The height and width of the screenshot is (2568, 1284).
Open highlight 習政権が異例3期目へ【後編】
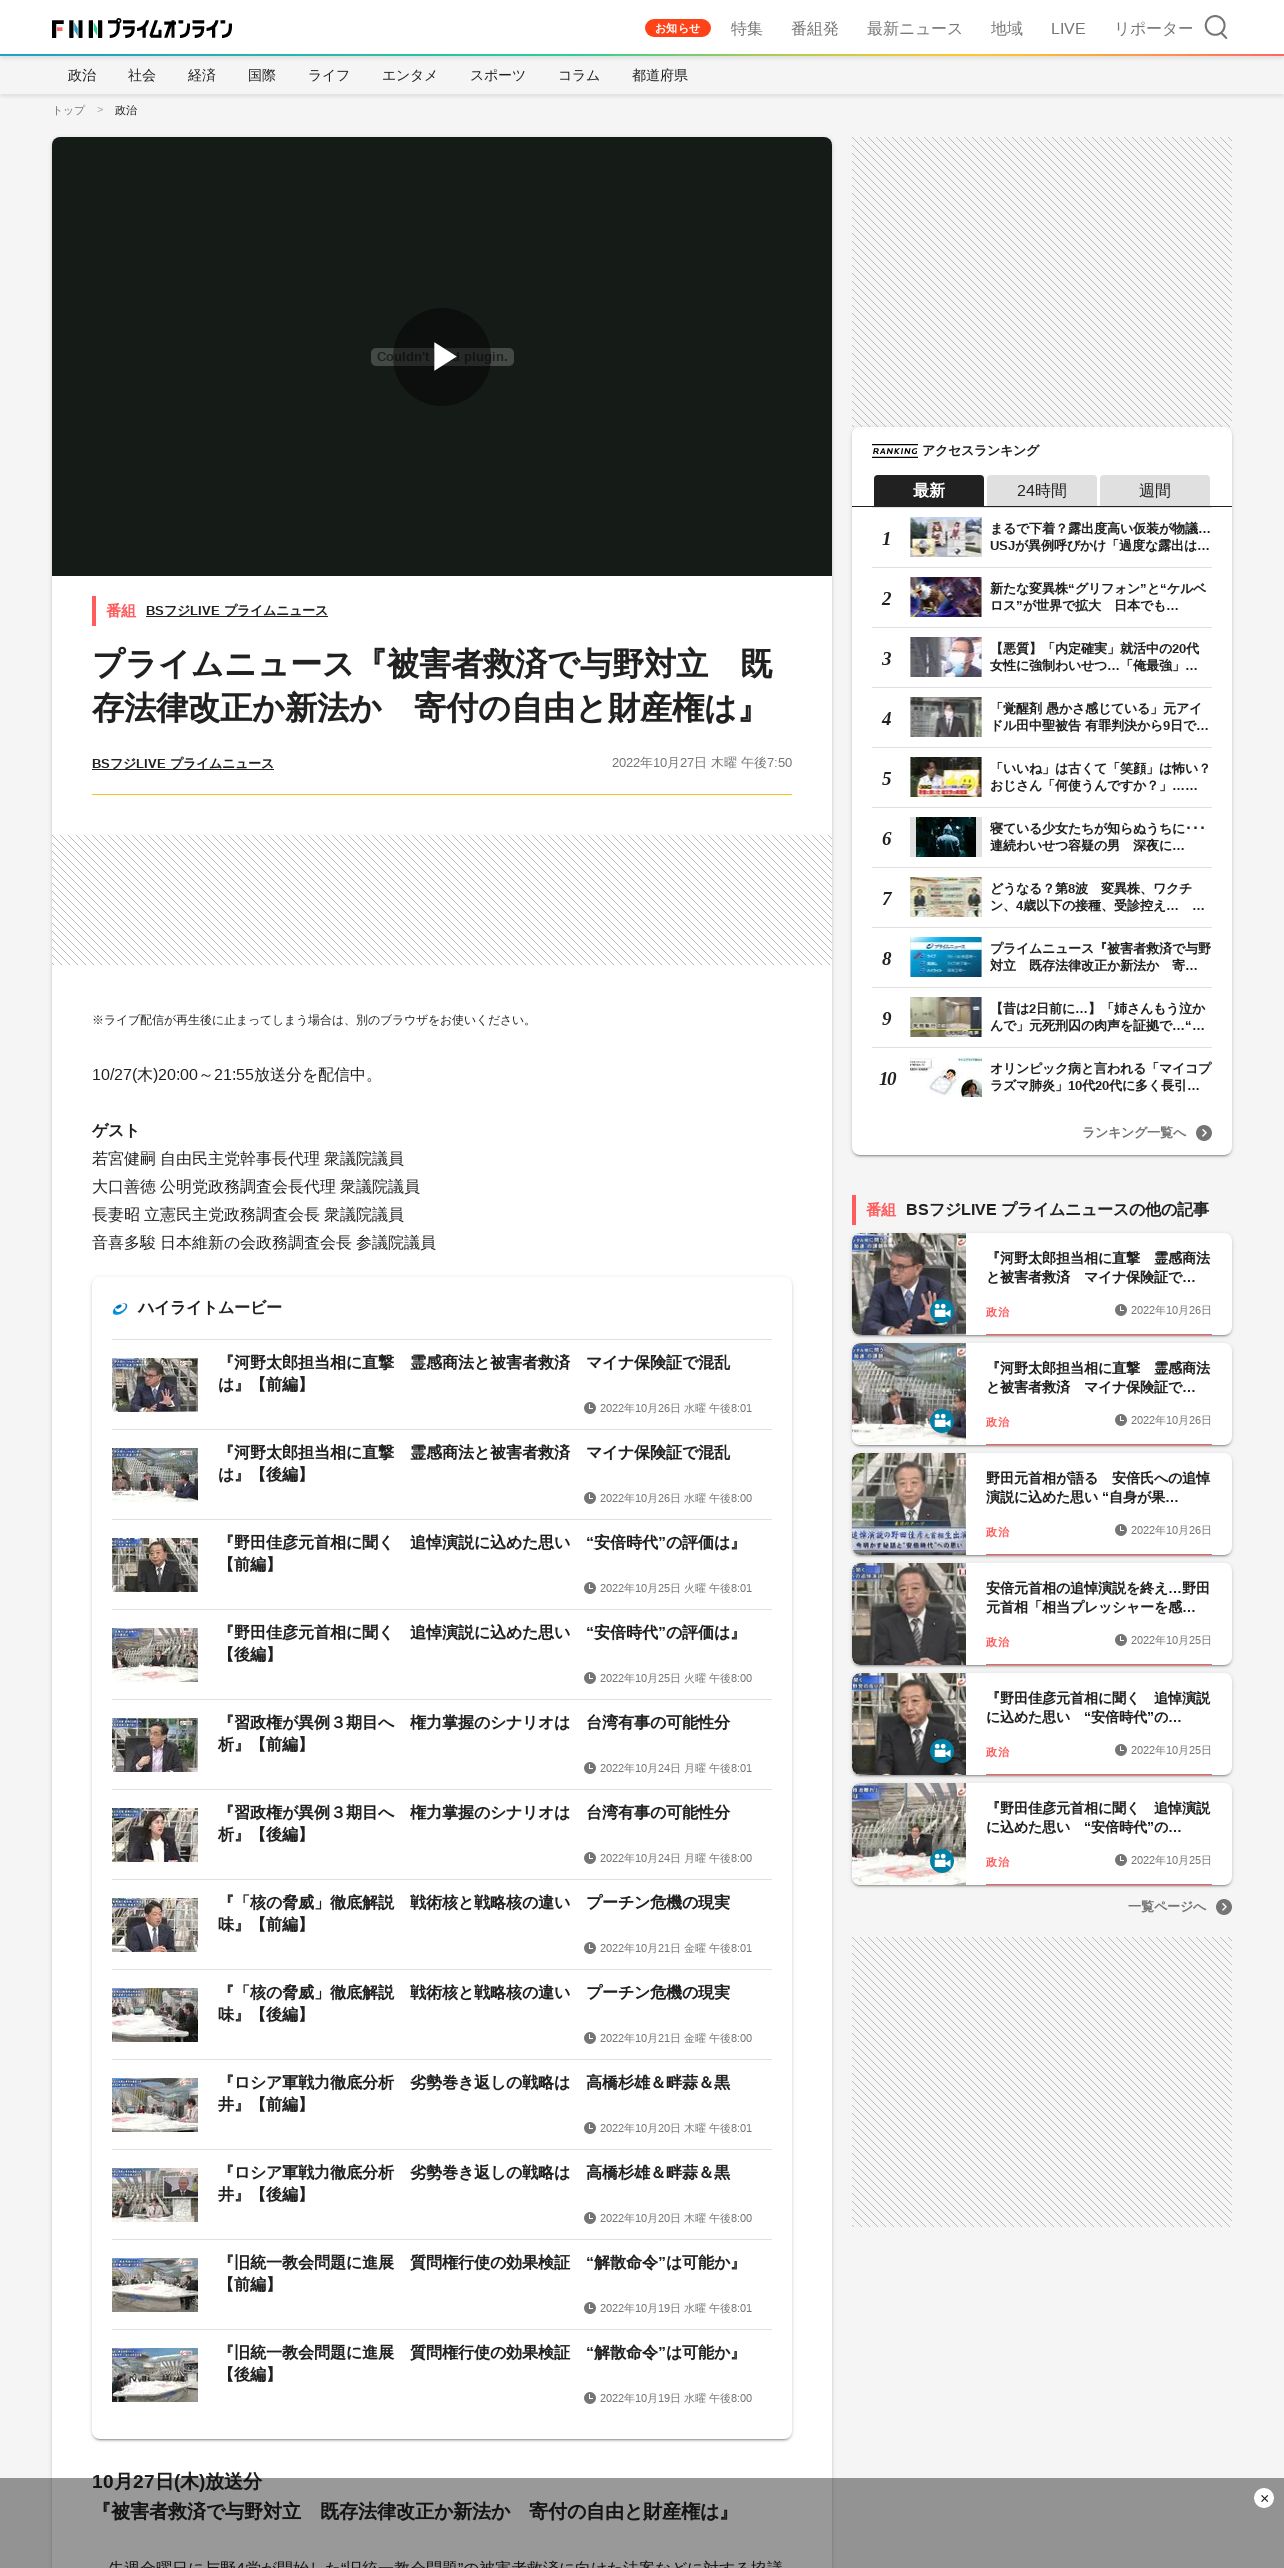click(x=442, y=1835)
